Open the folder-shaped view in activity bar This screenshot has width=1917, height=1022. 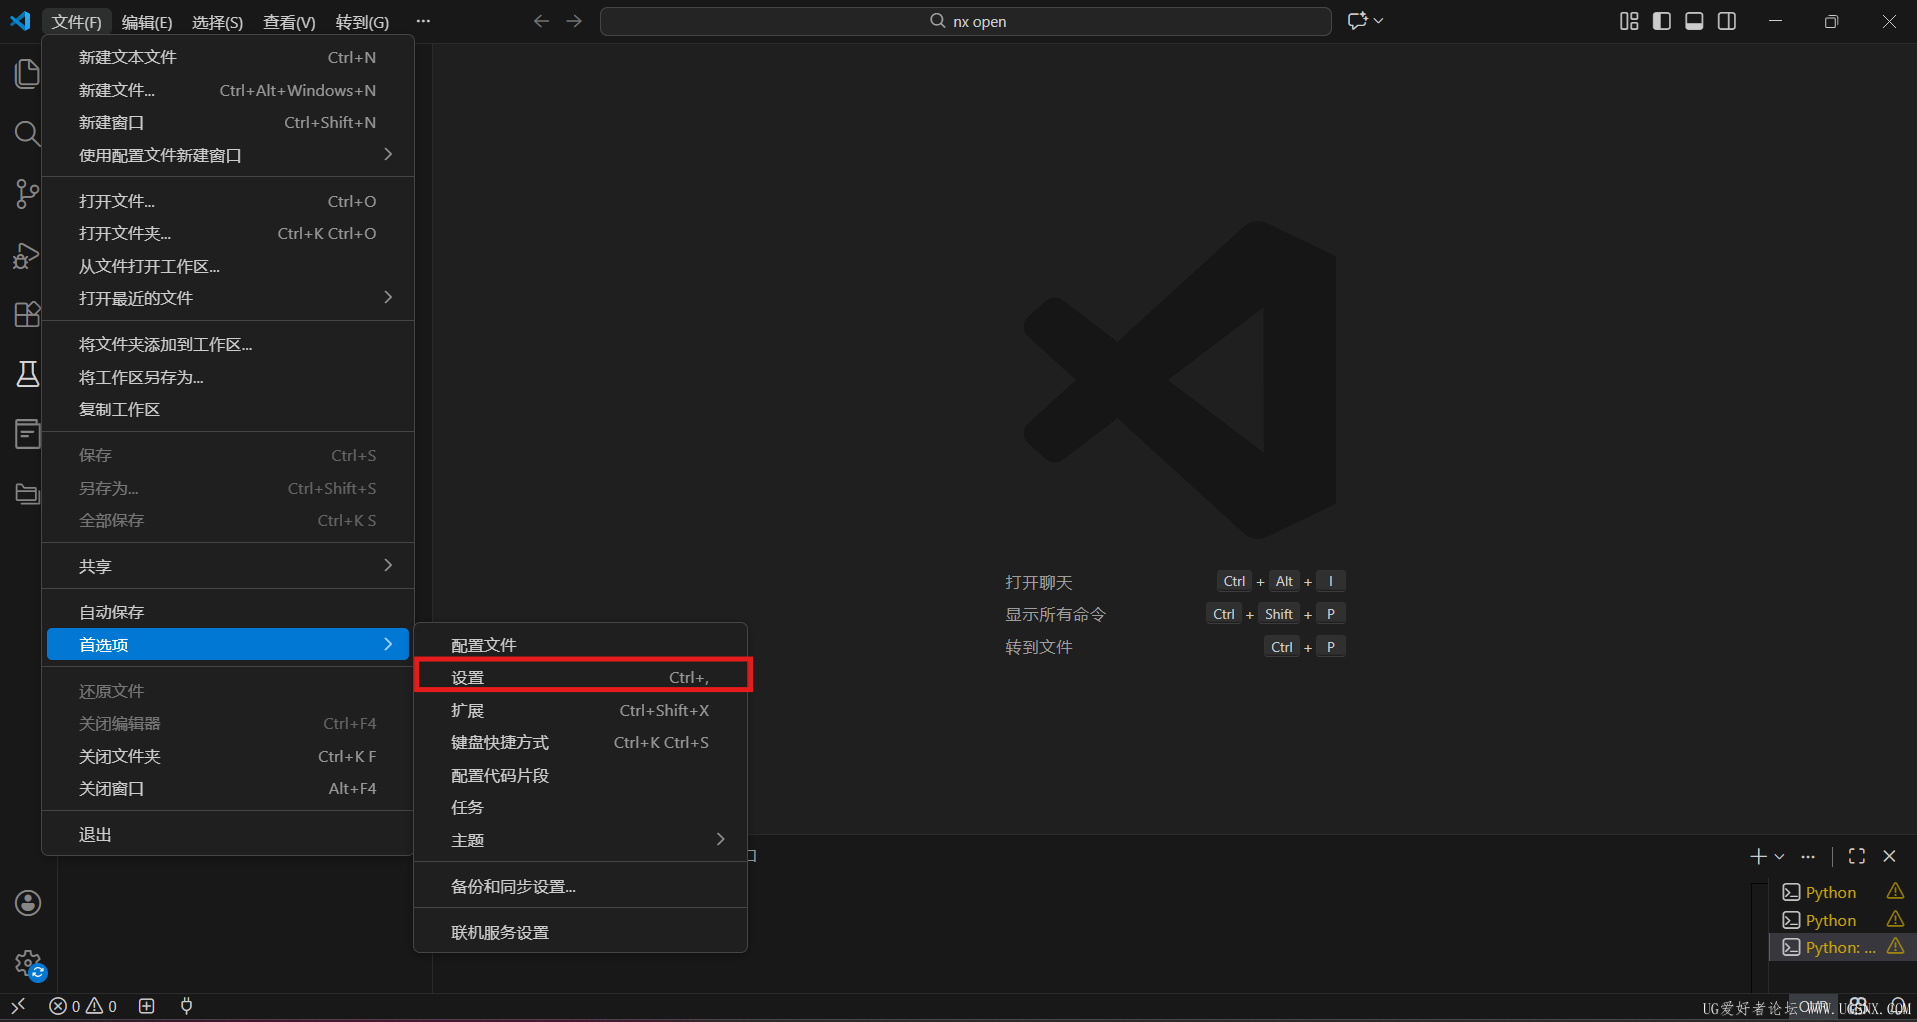[27, 494]
